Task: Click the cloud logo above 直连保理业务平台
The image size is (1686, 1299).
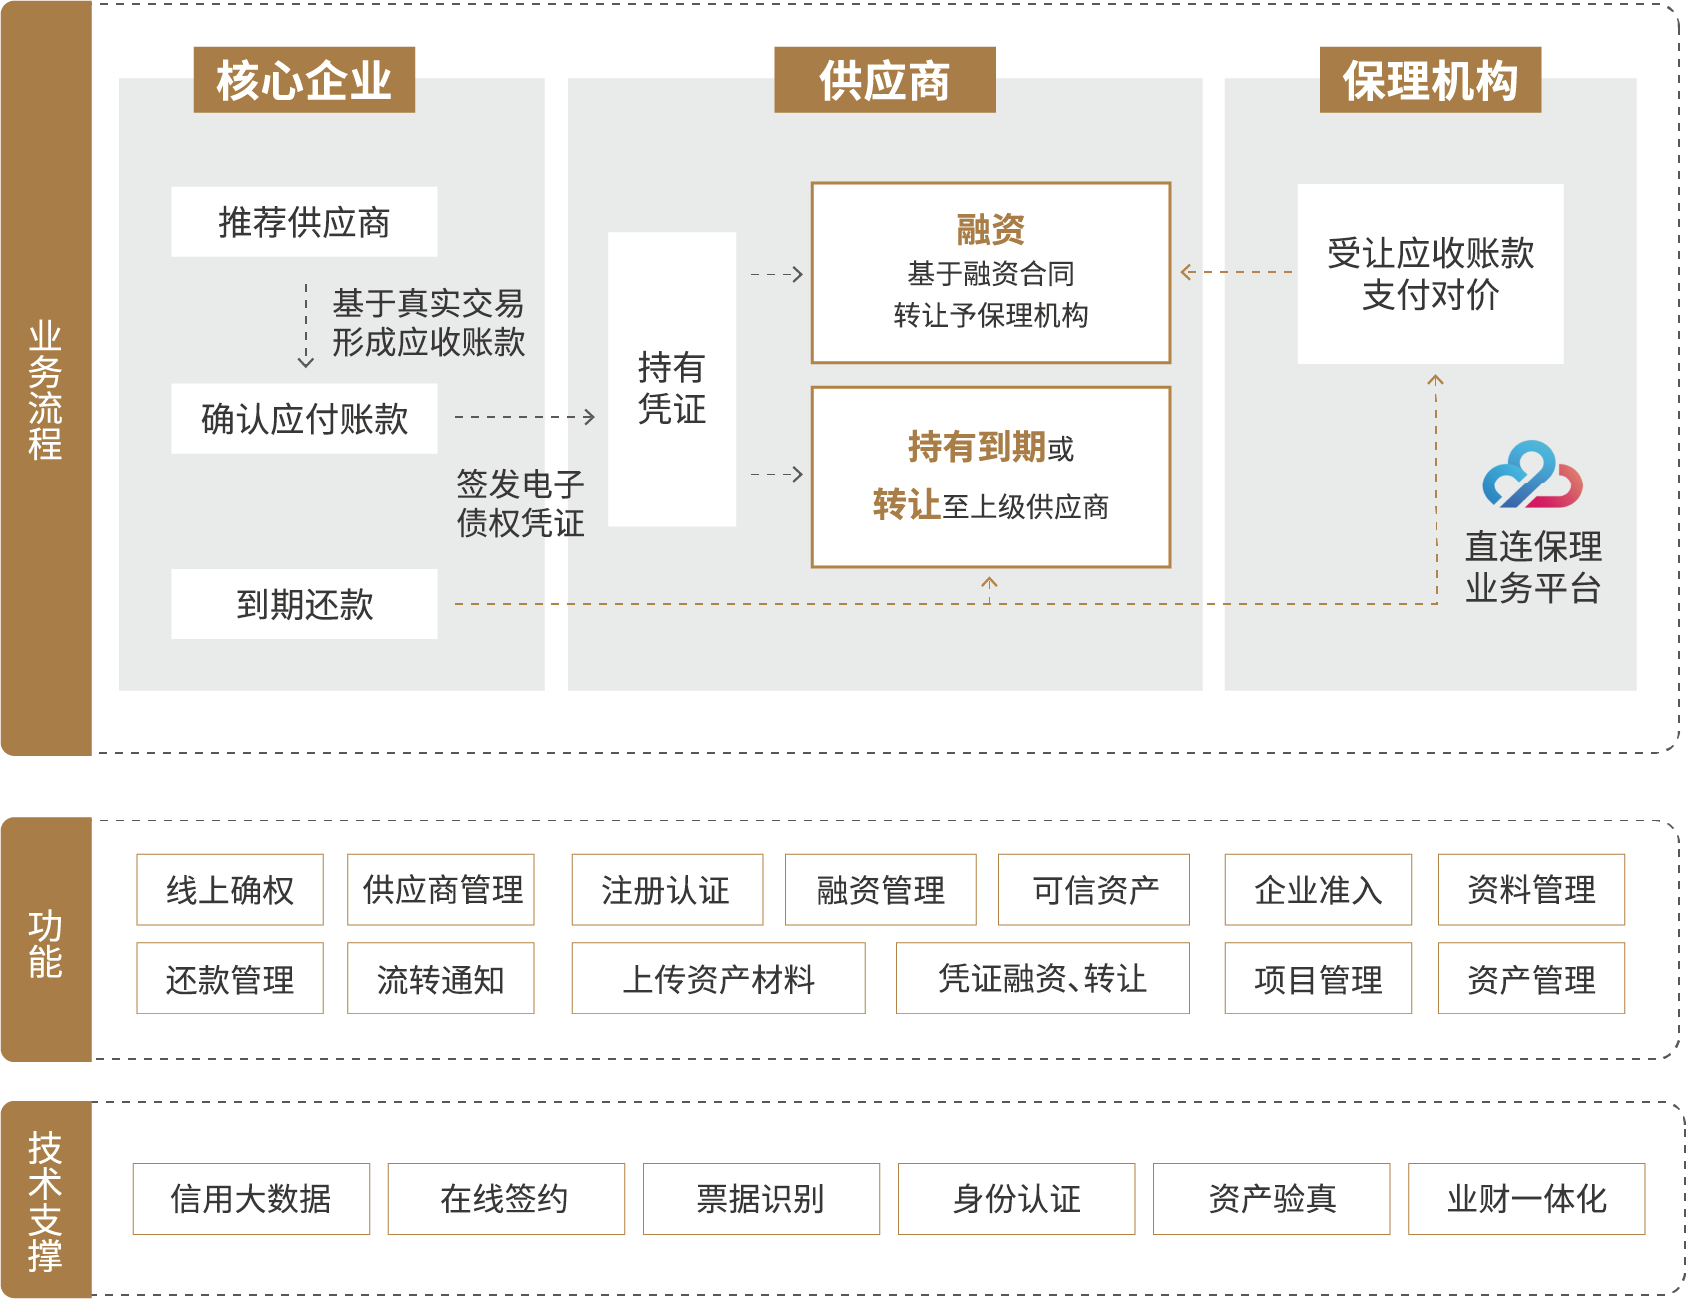Action: point(1531,475)
